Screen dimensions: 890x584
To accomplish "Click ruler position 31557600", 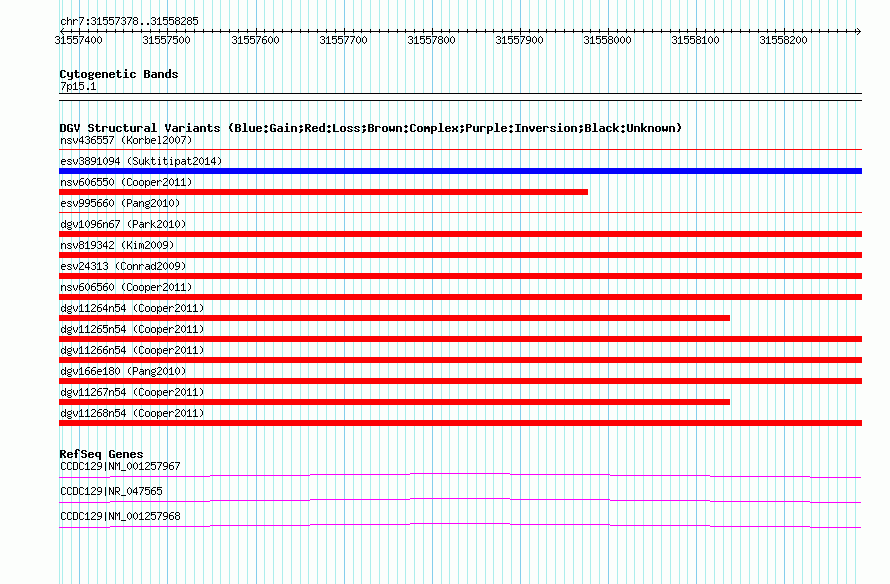I will [x=255, y=40].
